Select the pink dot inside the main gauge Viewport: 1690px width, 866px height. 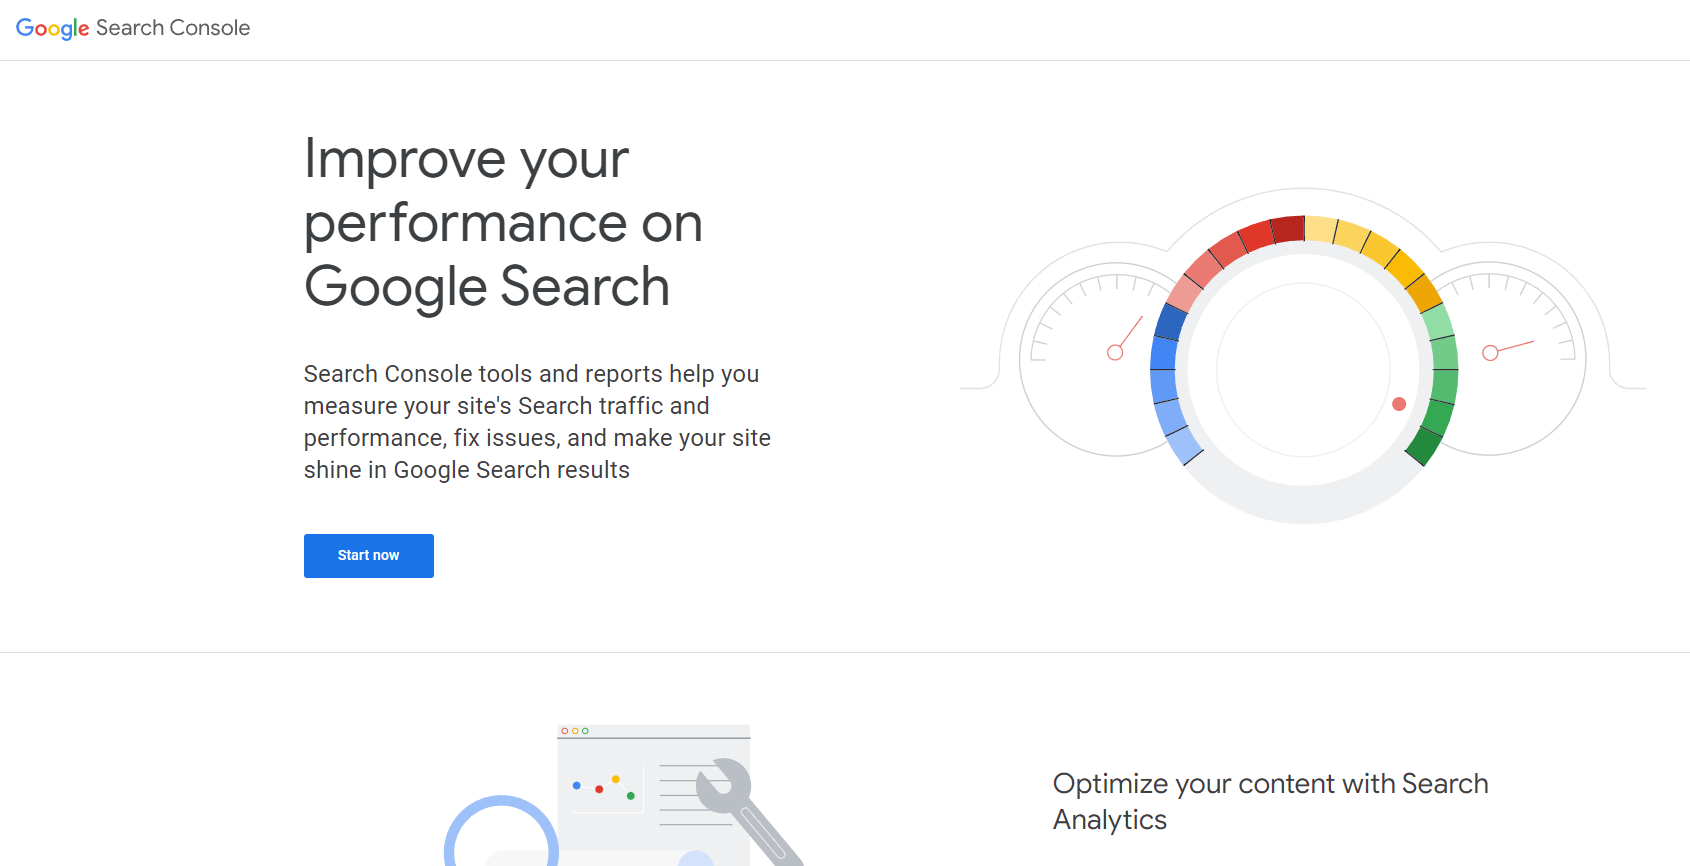[1398, 404]
